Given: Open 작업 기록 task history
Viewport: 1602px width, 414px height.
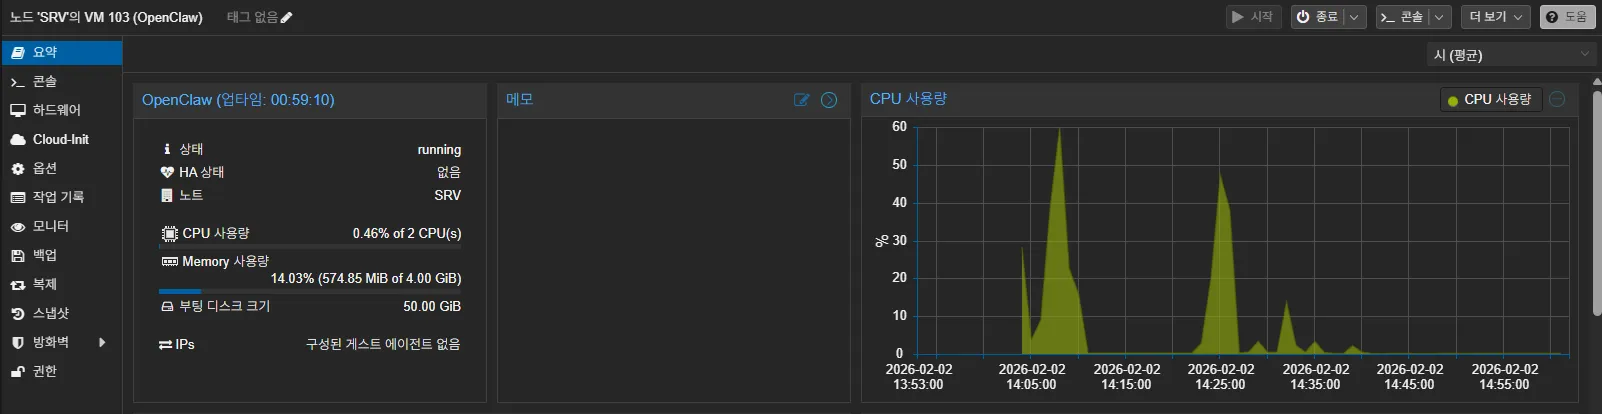Looking at the screenshot, I should click(x=61, y=197).
